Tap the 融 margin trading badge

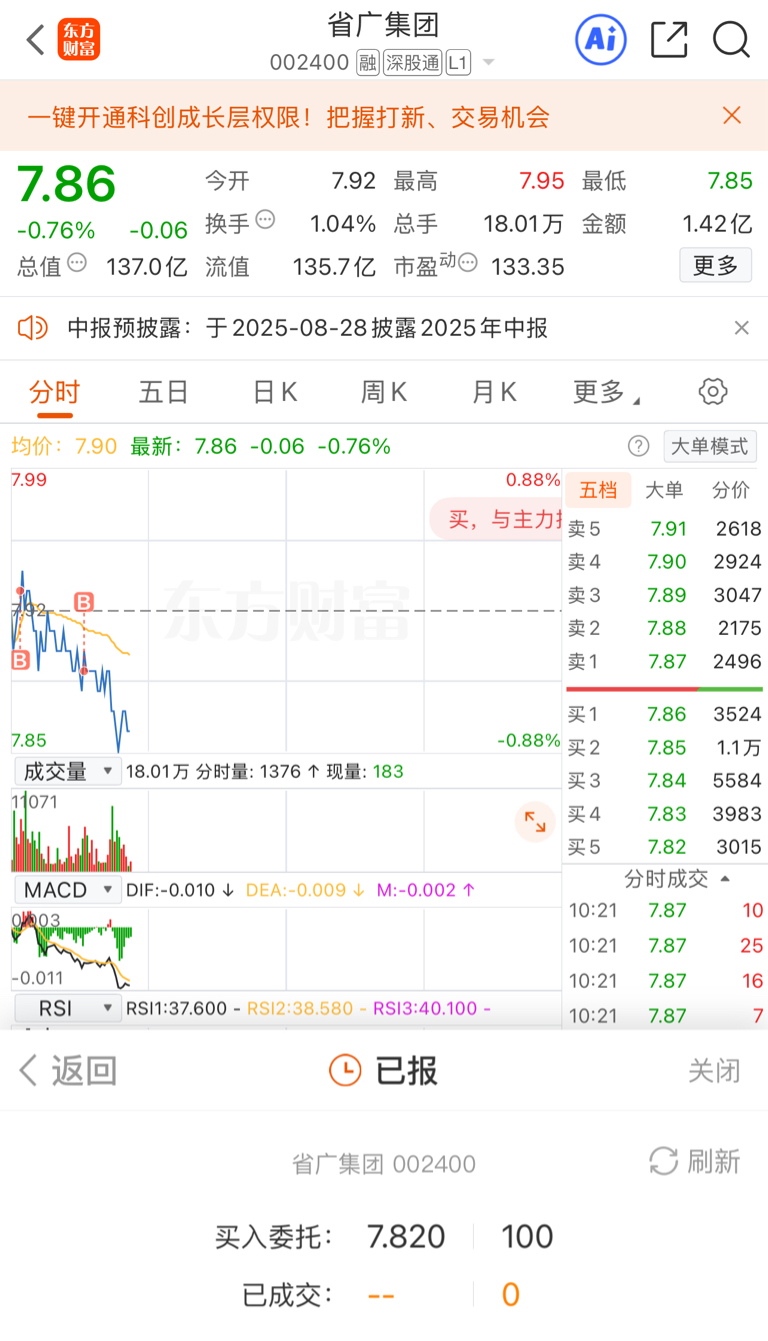pos(368,64)
